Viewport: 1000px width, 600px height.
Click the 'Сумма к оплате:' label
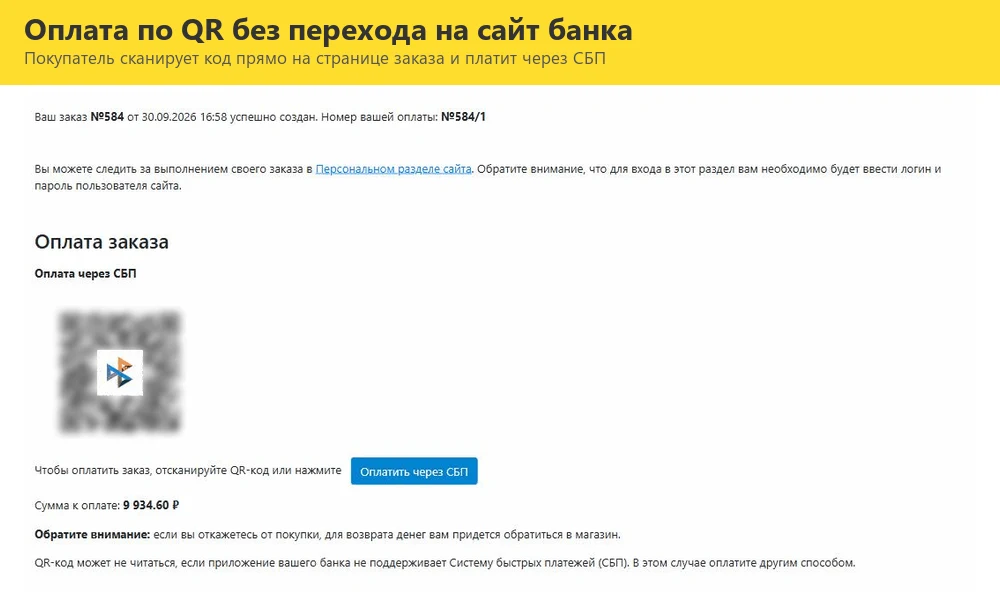(x=77, y=505)
